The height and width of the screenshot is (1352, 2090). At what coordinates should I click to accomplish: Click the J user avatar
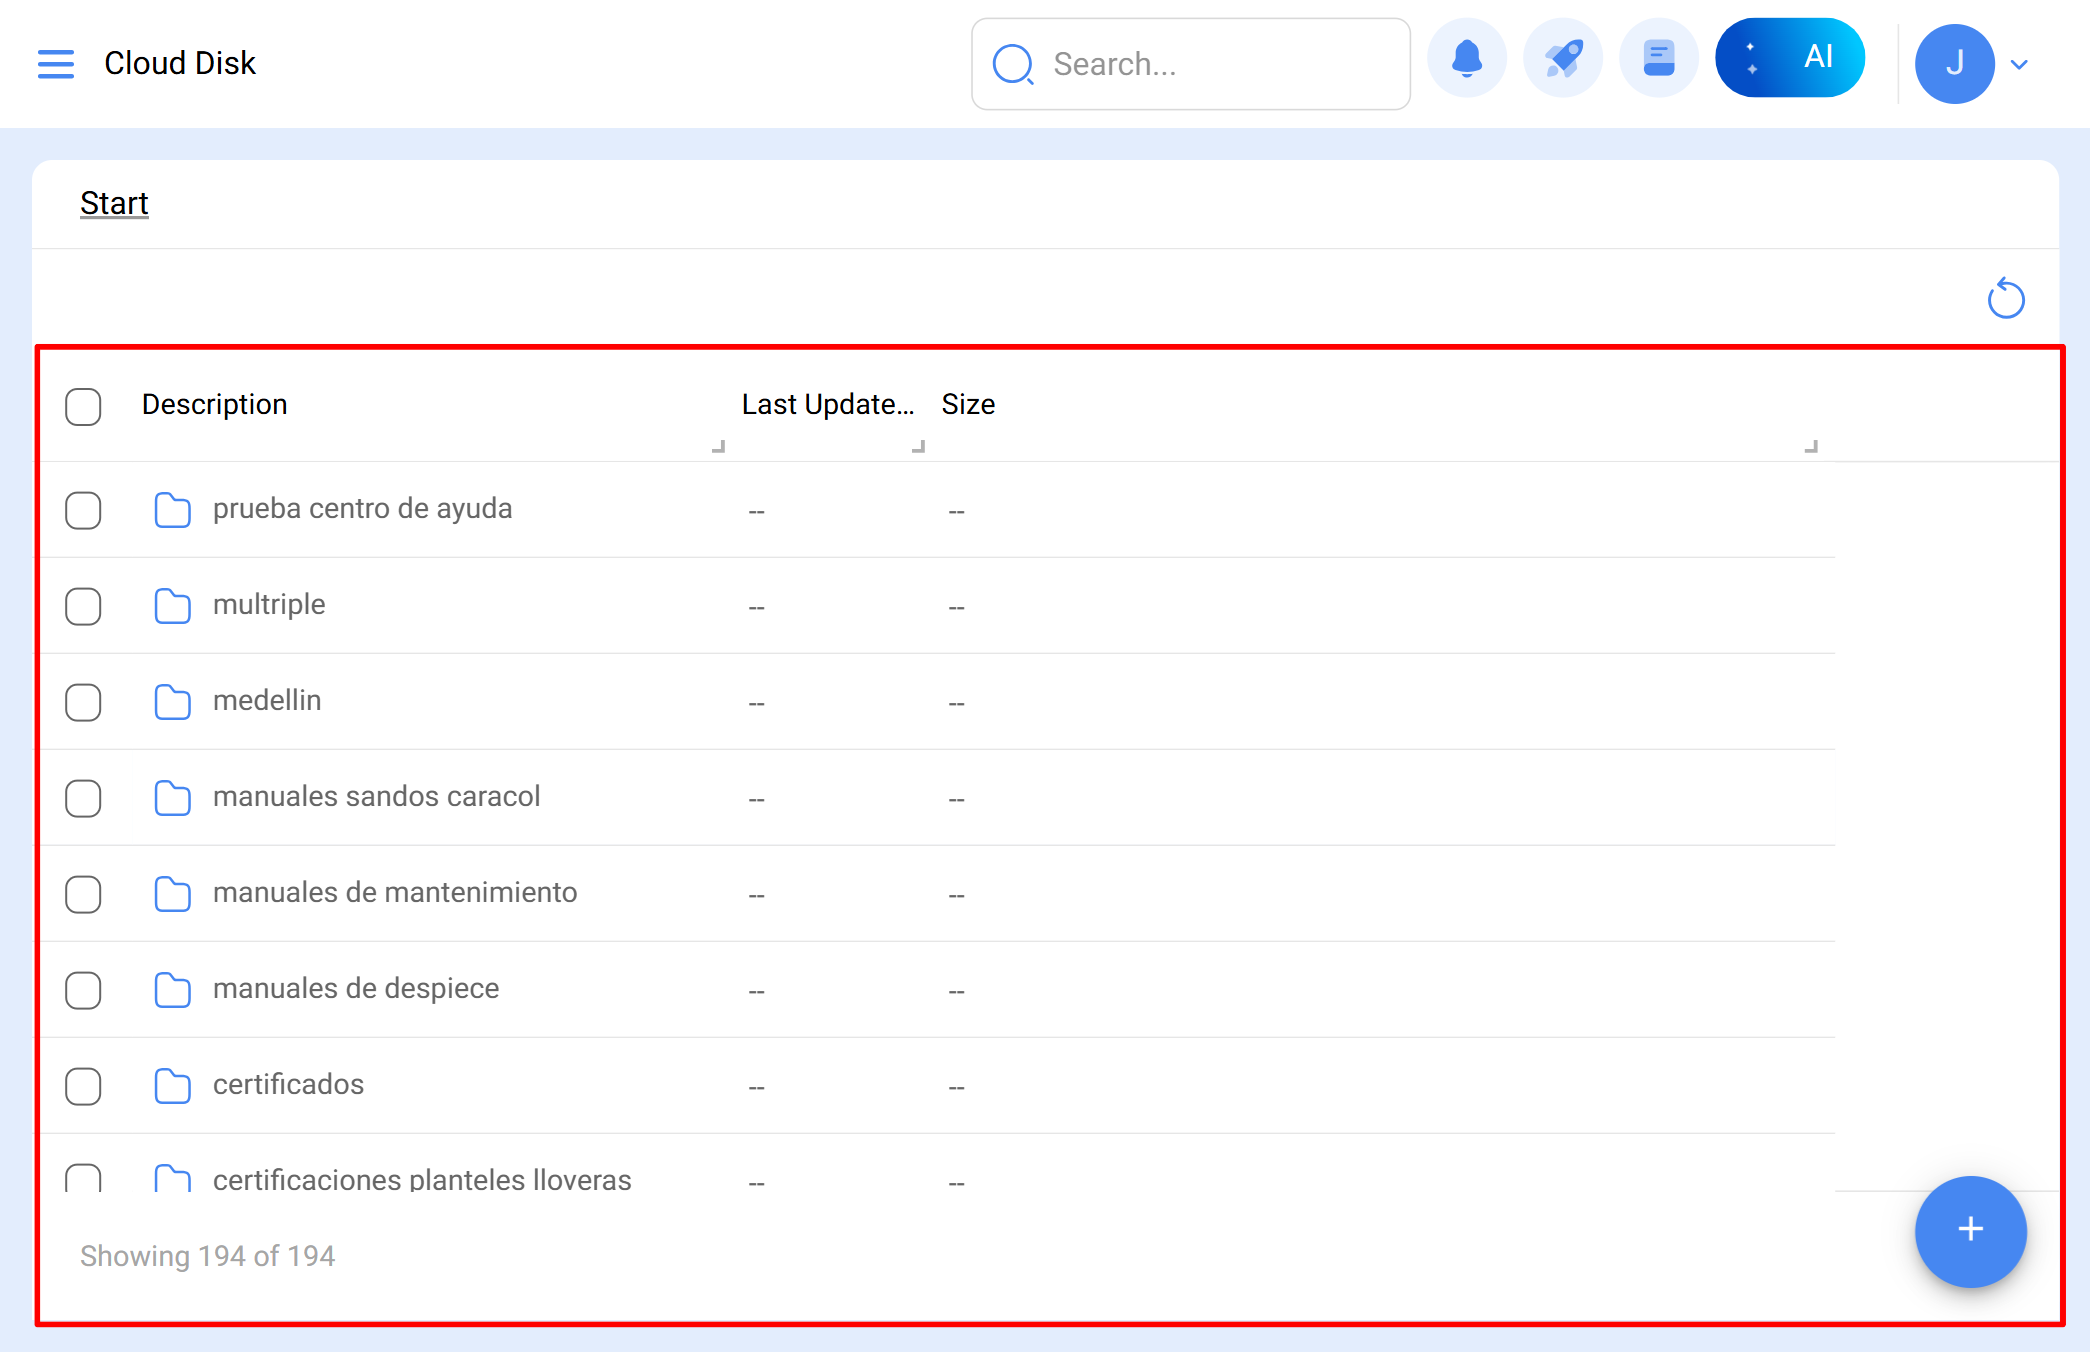pyautogui.click(x=1954, y=64)
